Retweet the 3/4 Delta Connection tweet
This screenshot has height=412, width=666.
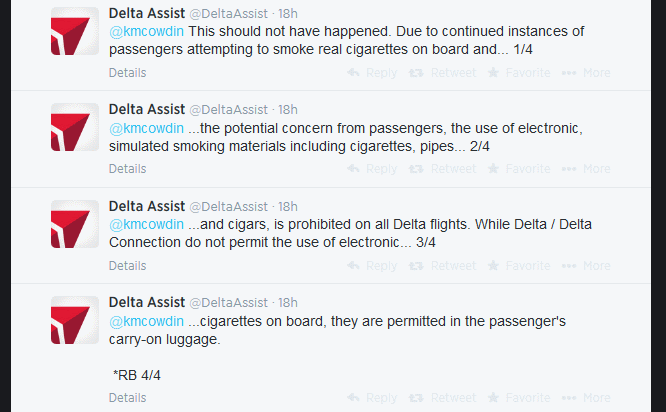443,266
